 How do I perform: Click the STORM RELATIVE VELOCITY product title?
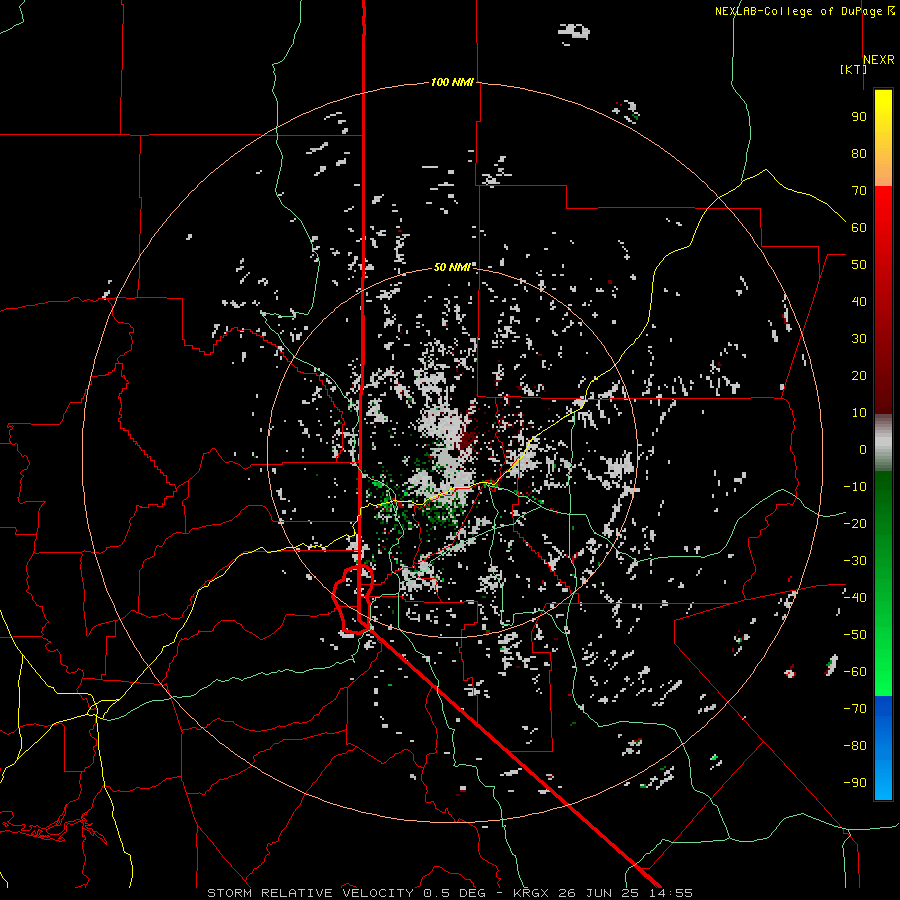coord(310,893)
